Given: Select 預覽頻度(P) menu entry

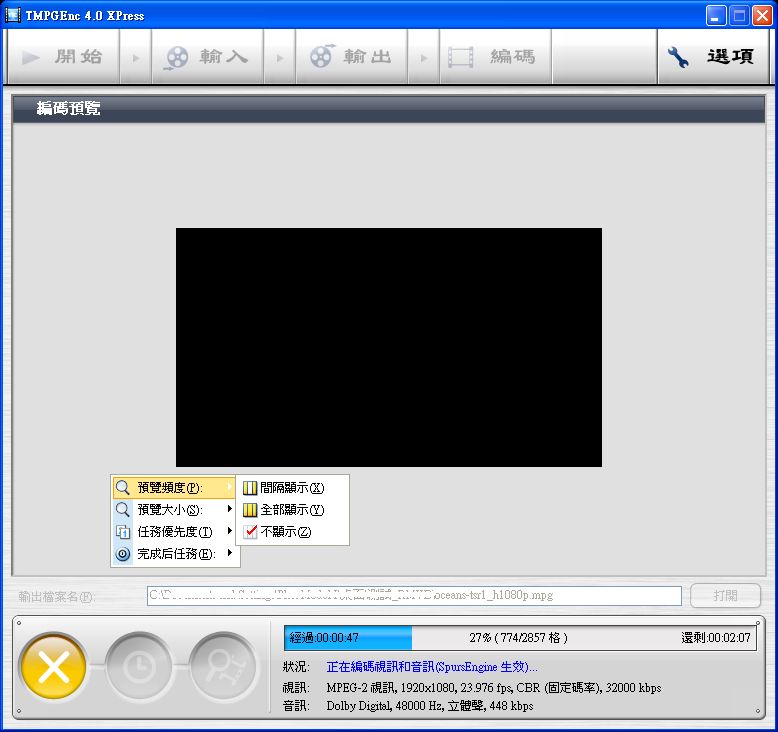Looking at the screenshot, I should tap(174, 488).
